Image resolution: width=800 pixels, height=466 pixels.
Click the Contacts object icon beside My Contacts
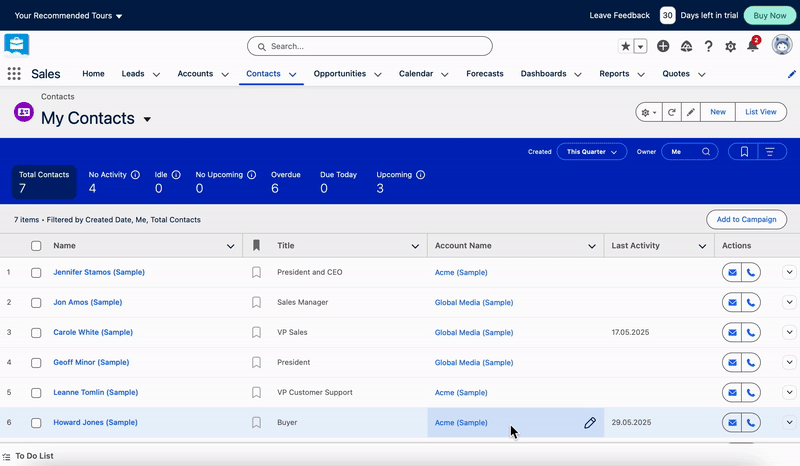(24, 112)
